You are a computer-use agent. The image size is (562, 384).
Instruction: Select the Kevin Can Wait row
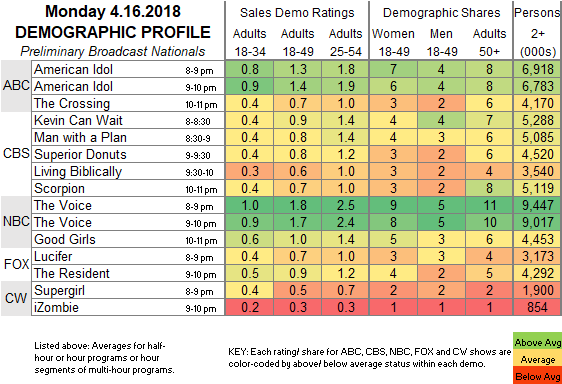click(x=296, y=120)
